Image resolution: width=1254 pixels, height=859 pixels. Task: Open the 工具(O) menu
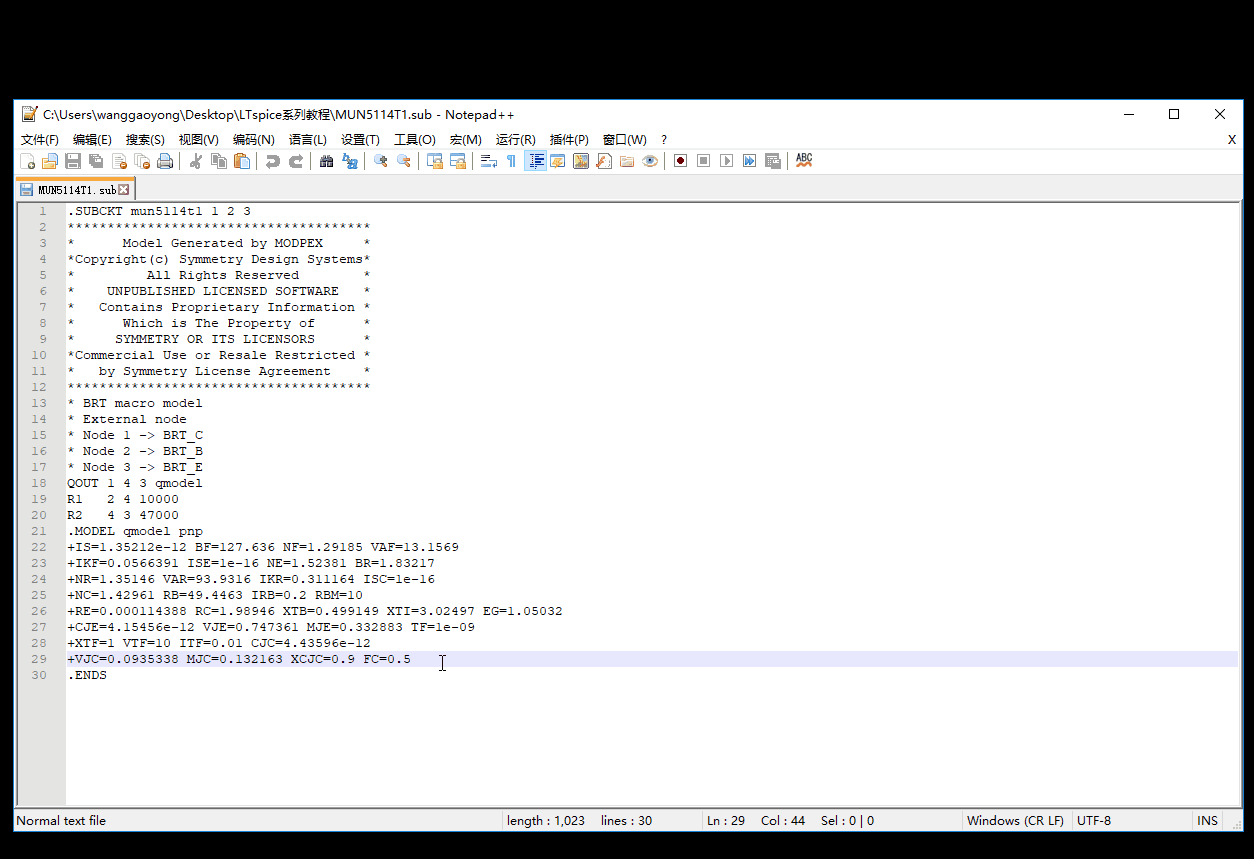click(415, 140)
